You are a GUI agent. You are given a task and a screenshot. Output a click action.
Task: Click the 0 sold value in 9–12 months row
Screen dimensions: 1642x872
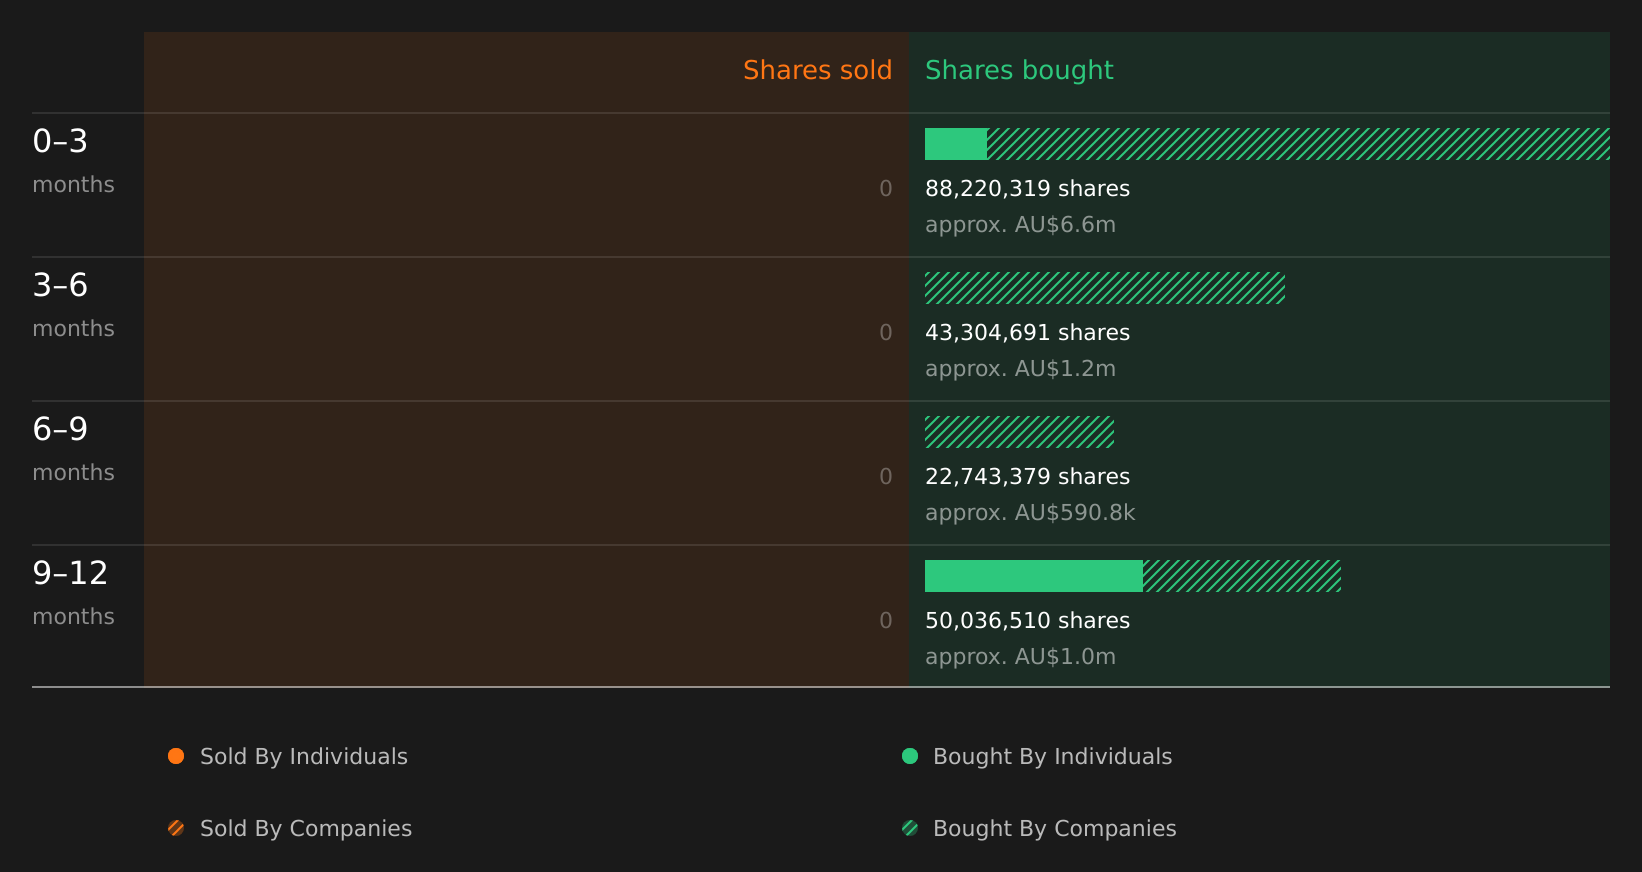coord(886,621)
